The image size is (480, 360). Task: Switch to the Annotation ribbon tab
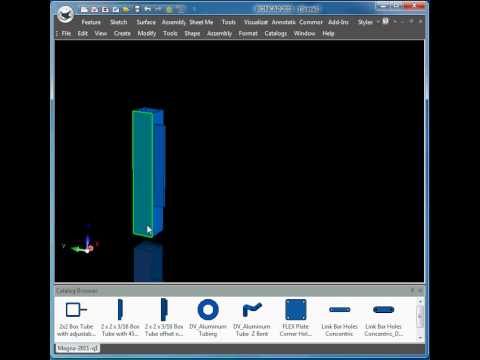[x=283, y=22]
